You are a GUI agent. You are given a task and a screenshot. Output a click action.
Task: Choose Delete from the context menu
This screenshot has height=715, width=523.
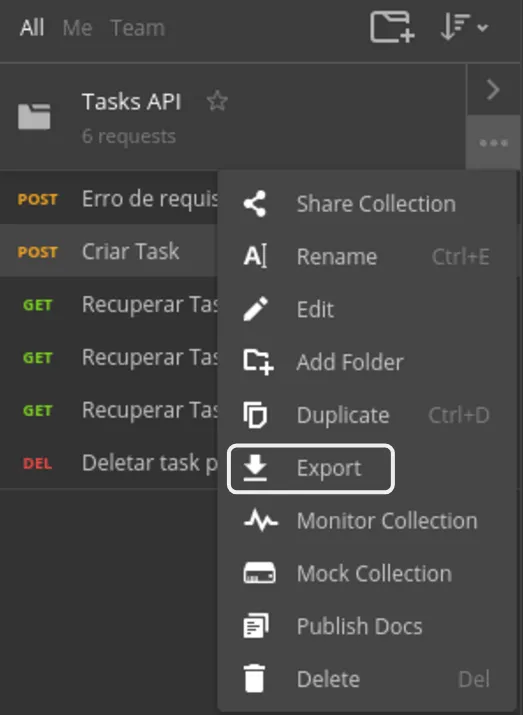[x=367, y=679]
